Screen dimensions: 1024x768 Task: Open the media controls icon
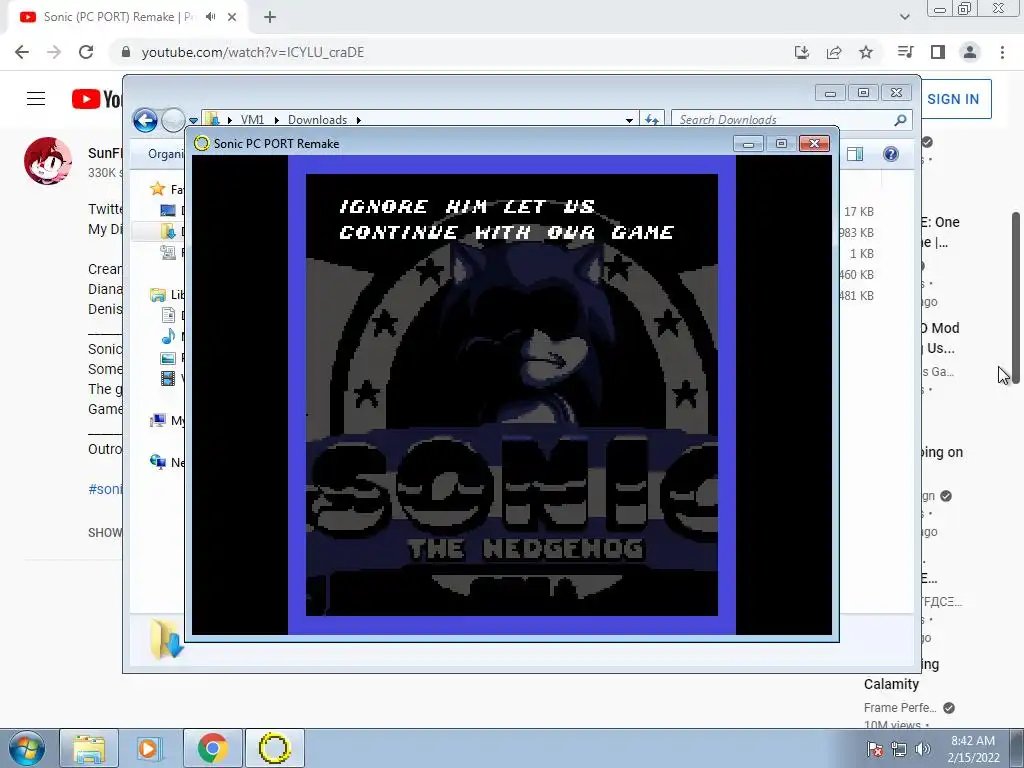905,52
